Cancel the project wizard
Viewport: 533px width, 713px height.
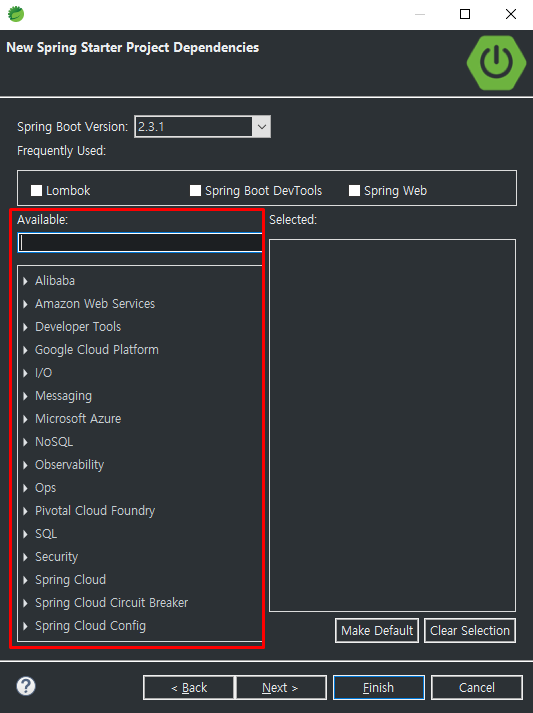pyautogui.click(x=477, y=688)
